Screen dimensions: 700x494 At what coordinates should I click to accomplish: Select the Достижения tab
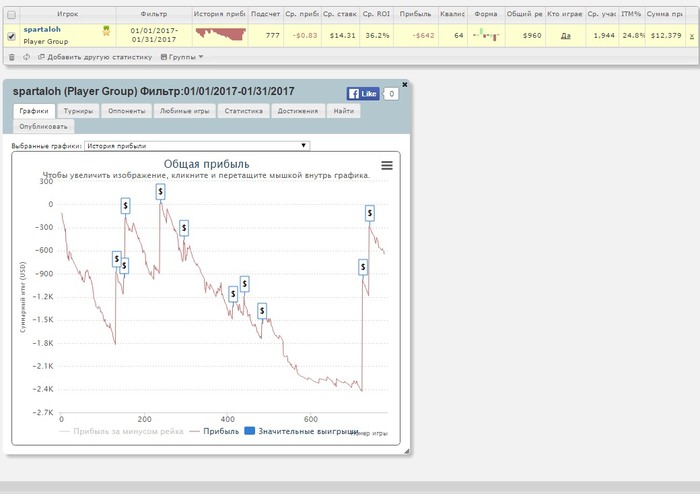(x=298, y=111)
